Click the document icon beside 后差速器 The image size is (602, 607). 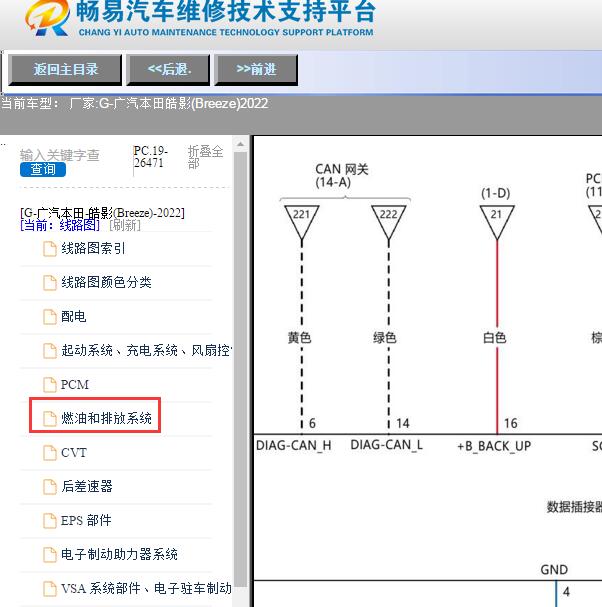tap(50, 487)
